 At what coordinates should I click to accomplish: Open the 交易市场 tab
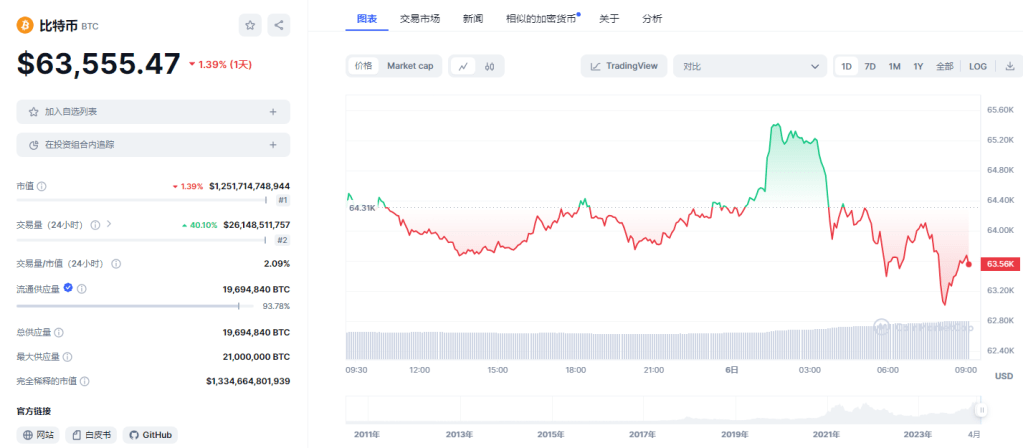tap(419, 19)
